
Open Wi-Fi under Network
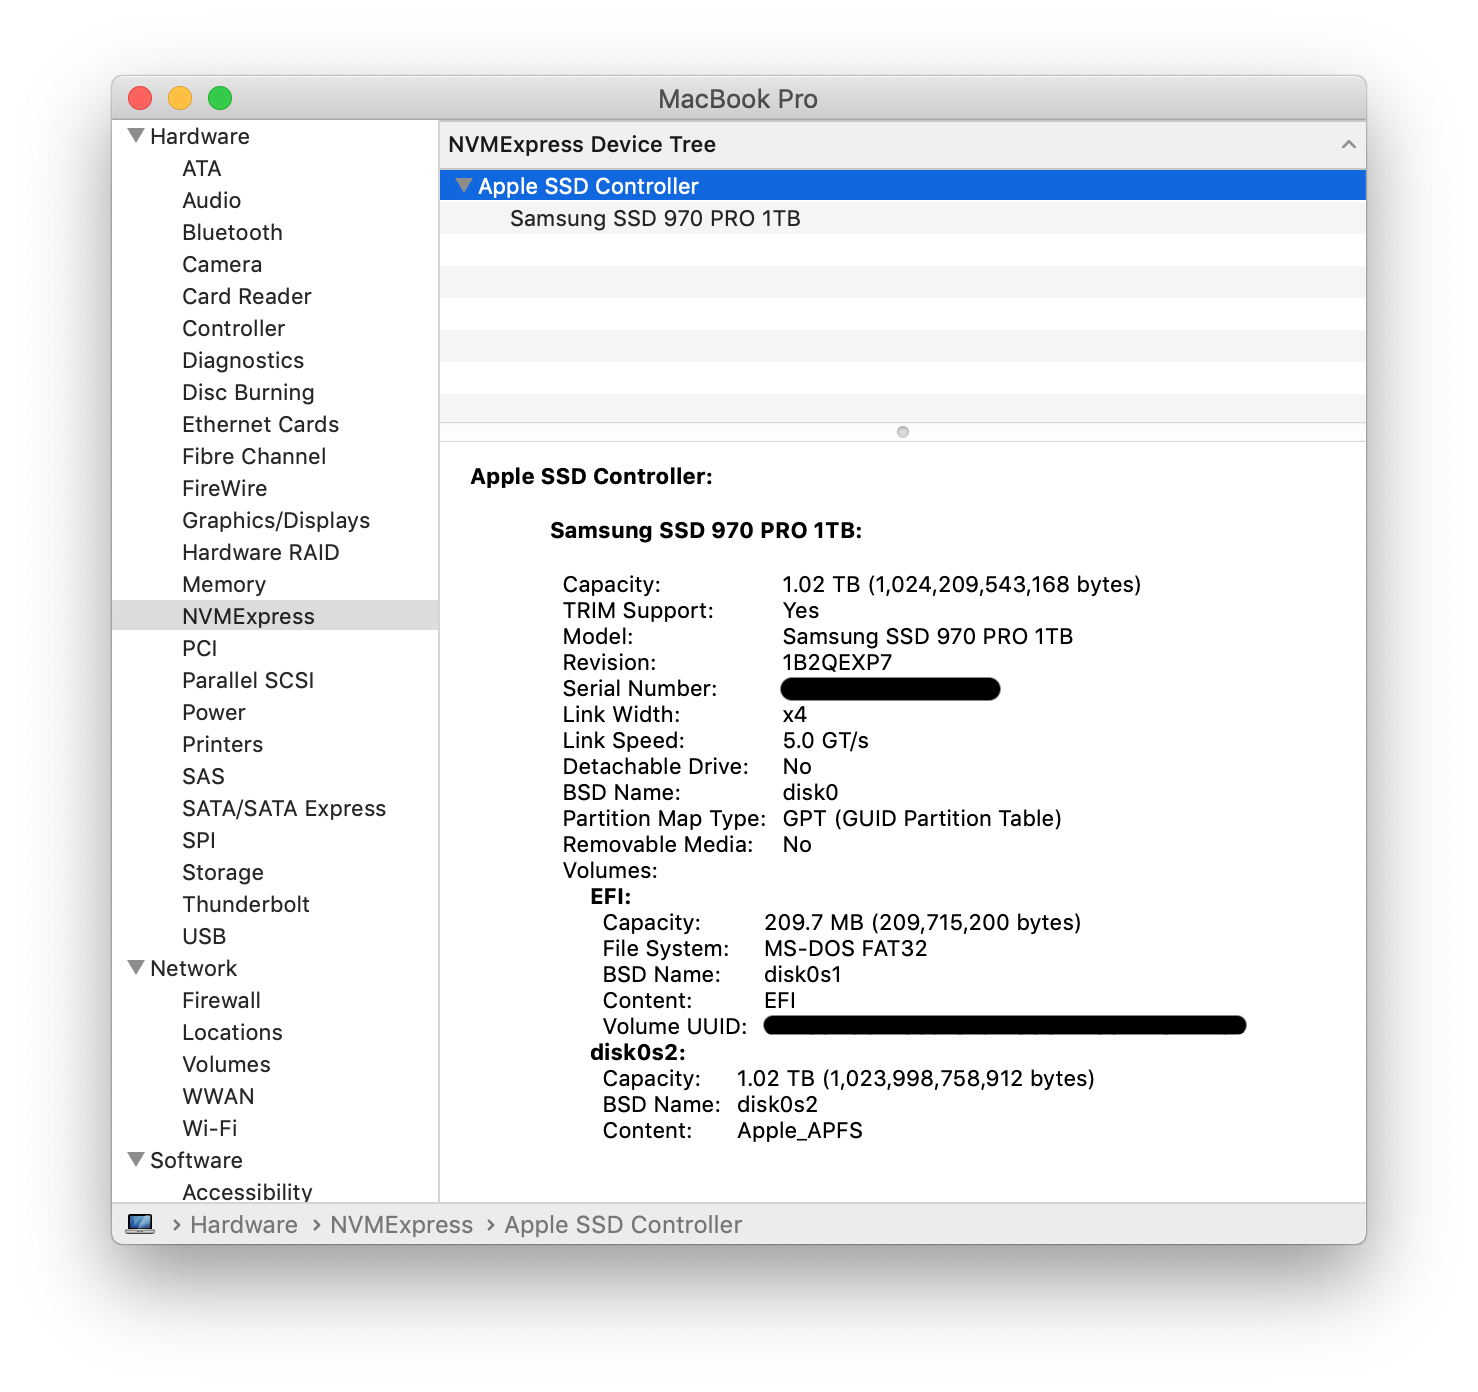210,1128
